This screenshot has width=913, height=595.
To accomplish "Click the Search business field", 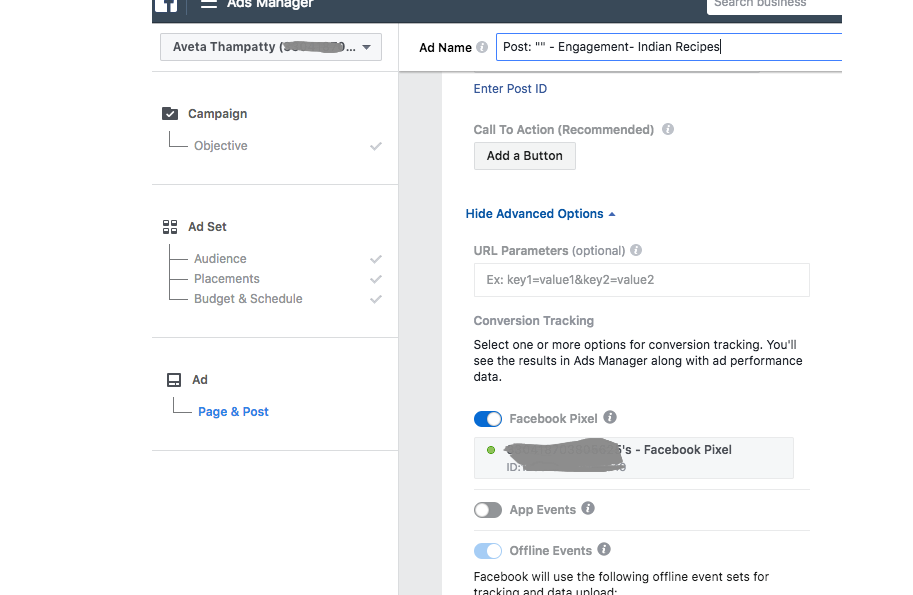I will coord(774,6).
